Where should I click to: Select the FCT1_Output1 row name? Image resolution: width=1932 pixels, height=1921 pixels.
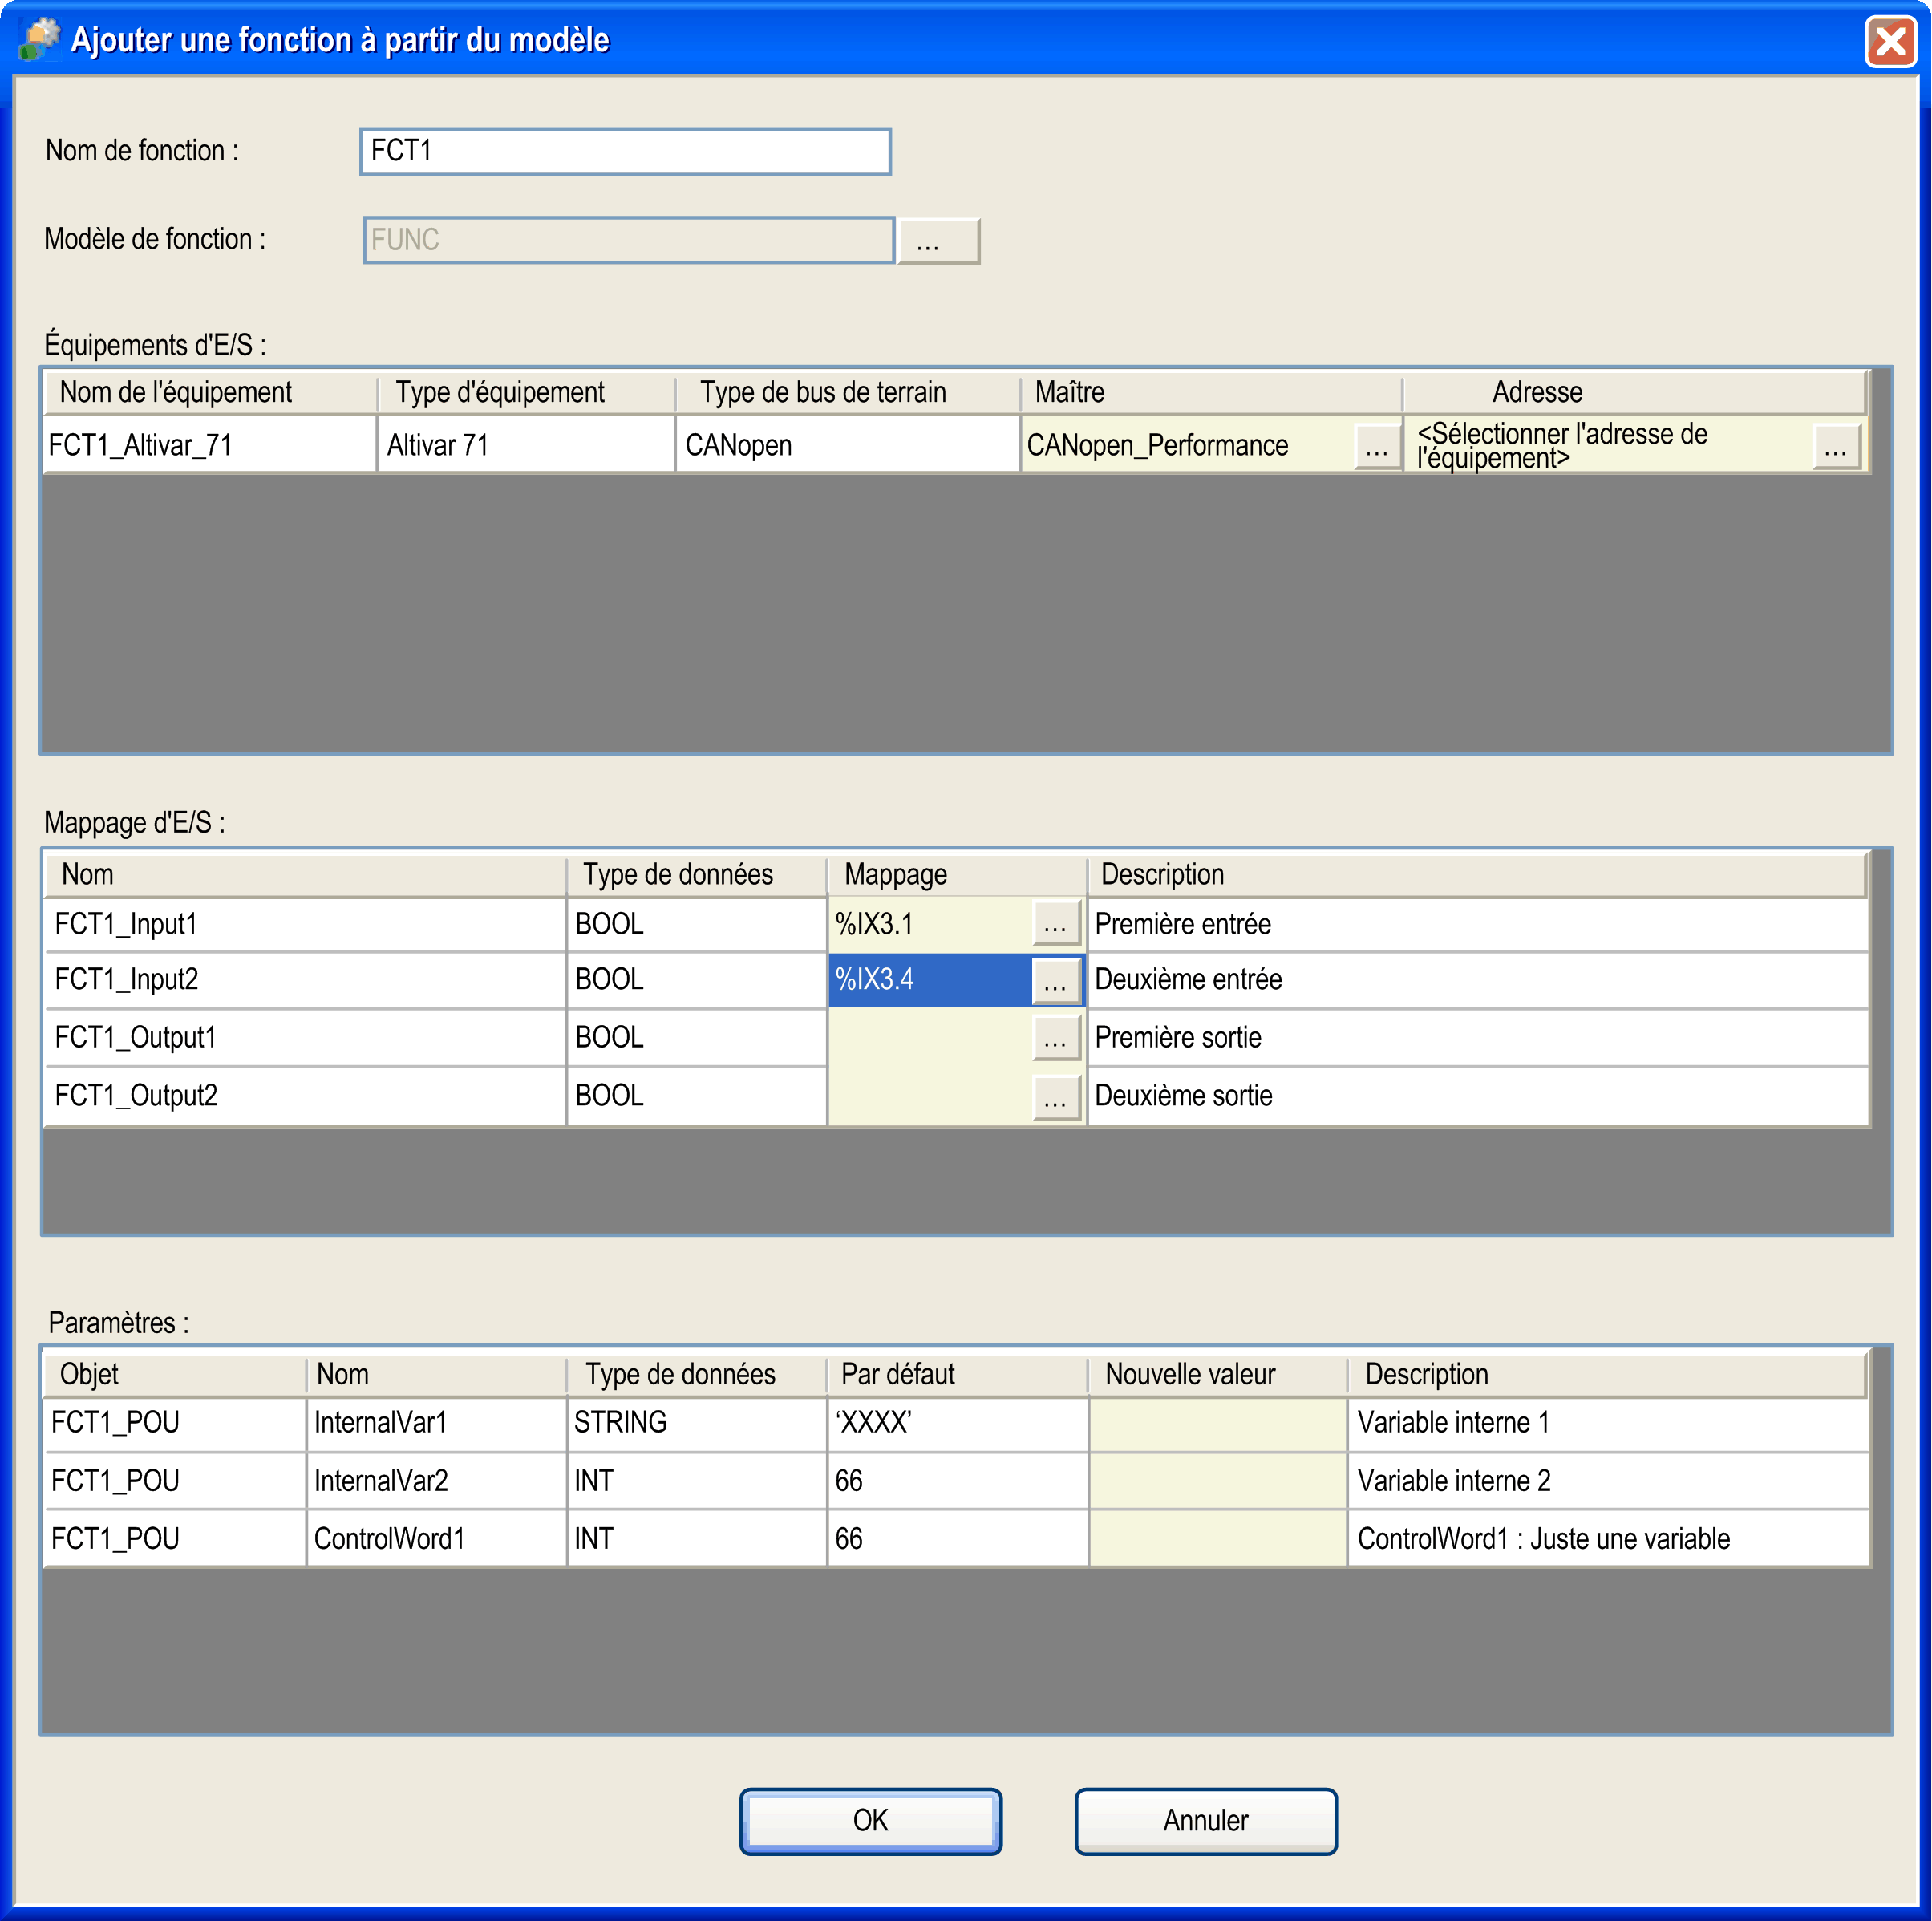click(305, 1038)
